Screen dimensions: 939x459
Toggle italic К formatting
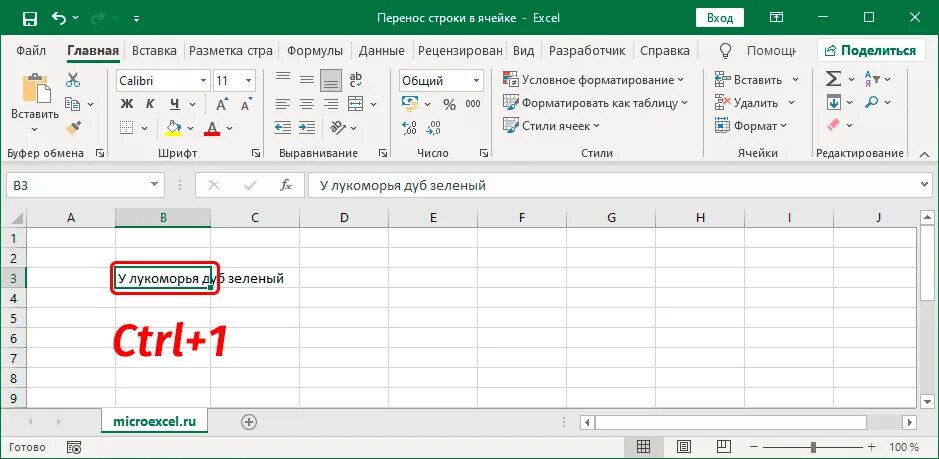click(x=150, y=104)
